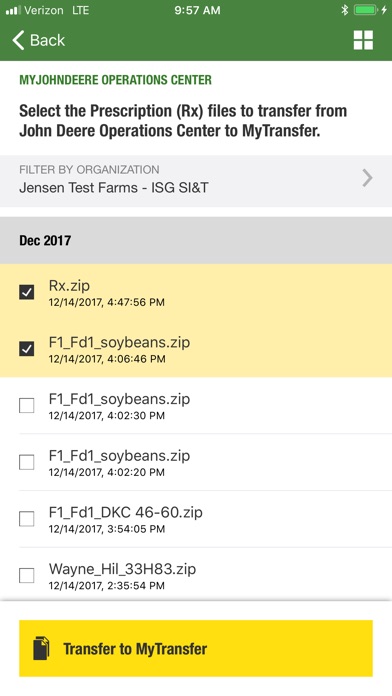Uncheck F1_Fd1_soybeans.zip at 4:06:46 PM
The width and height of the screenshot is (392, 696).
27,349
